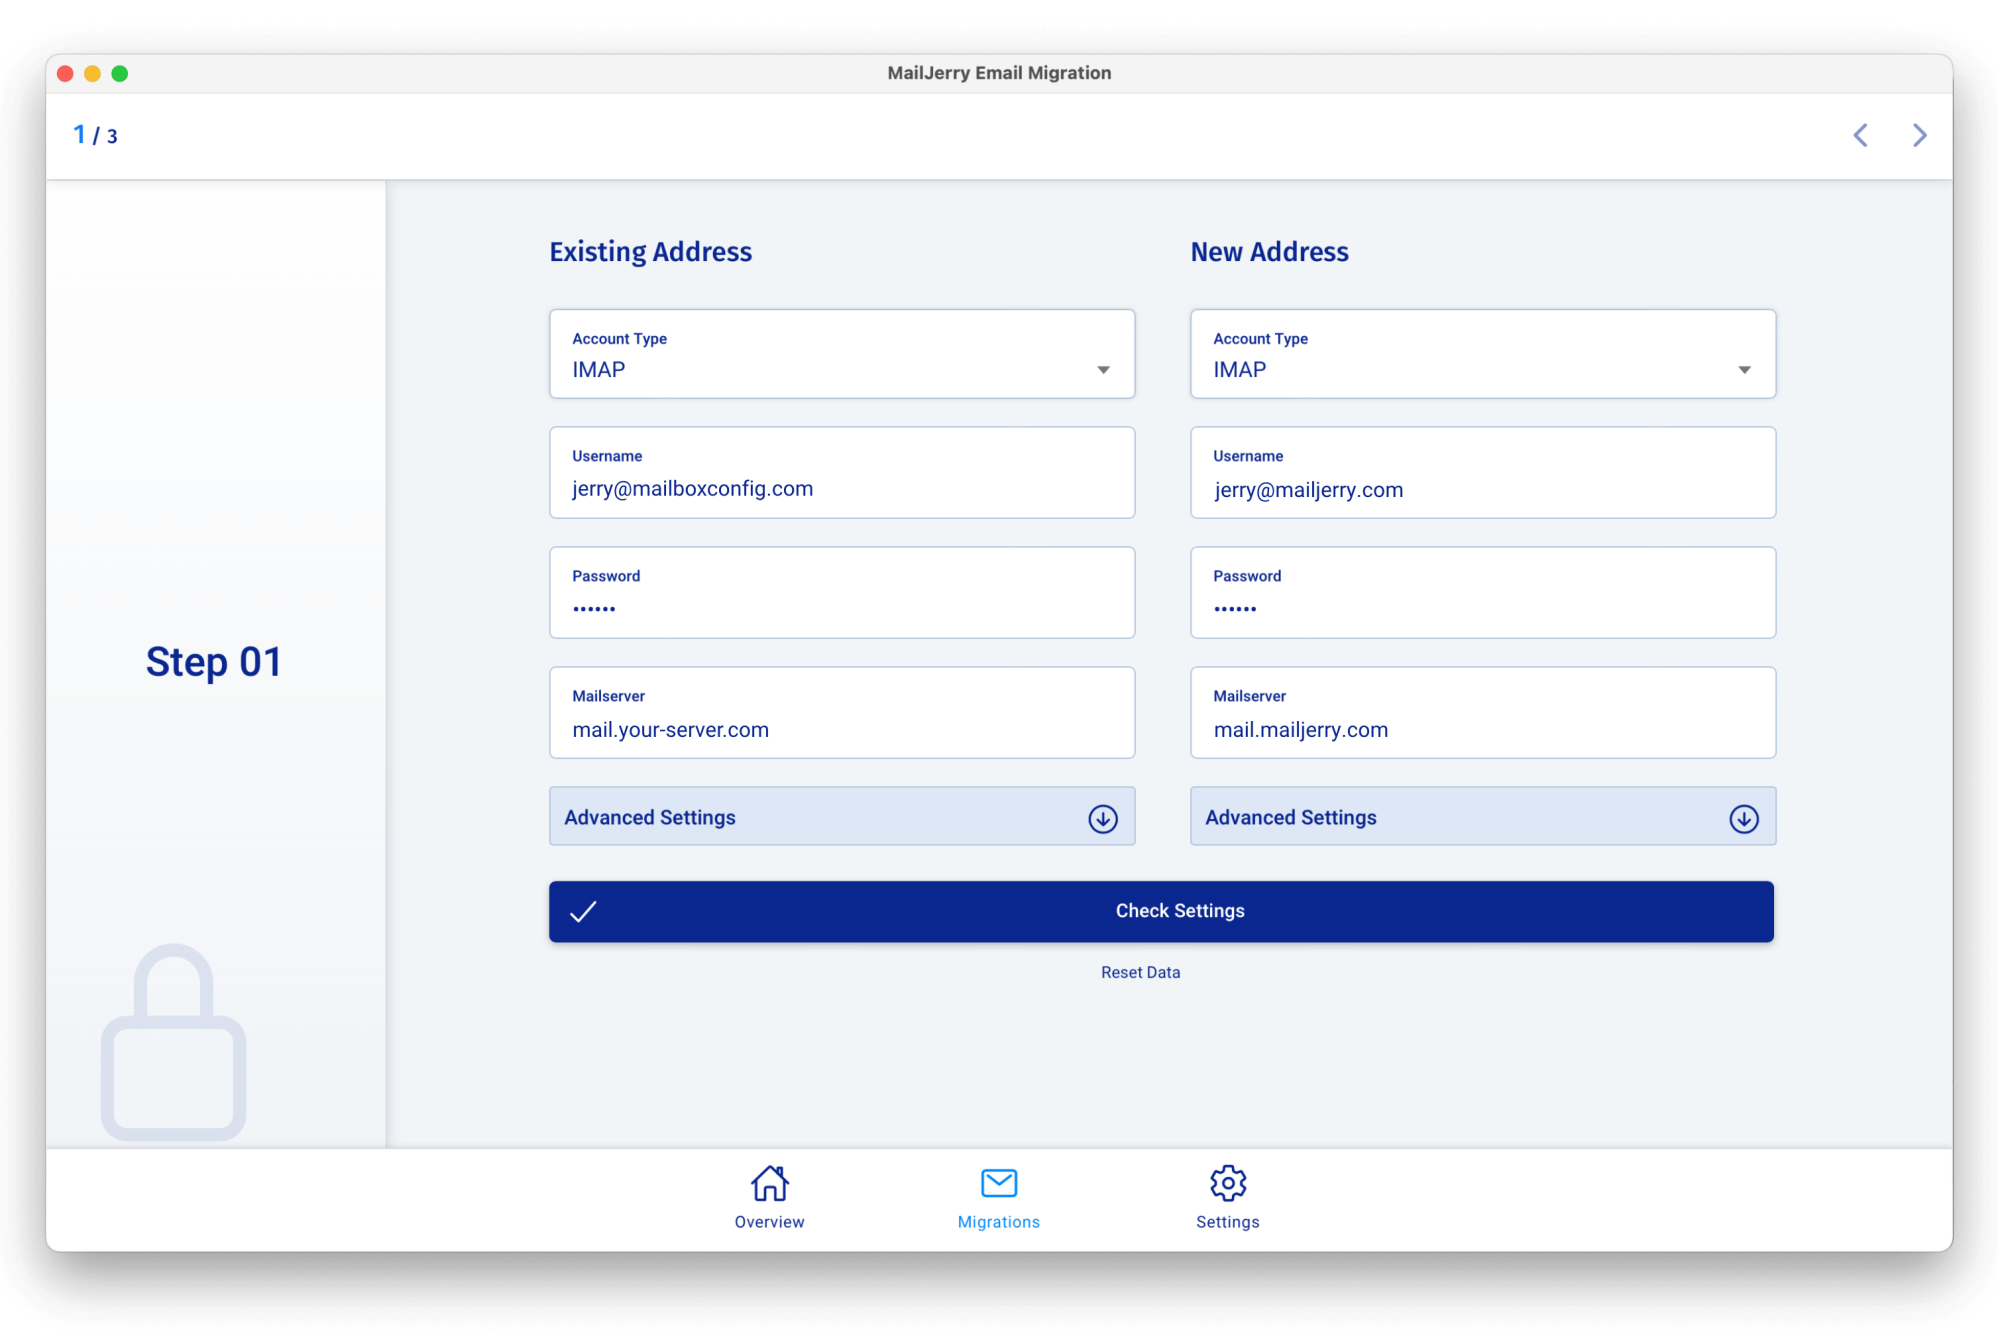Image resolution: width=2000 pixels, height=1344 pixels.
Task: Click the Check Settings button
Action: [1161, 911]
